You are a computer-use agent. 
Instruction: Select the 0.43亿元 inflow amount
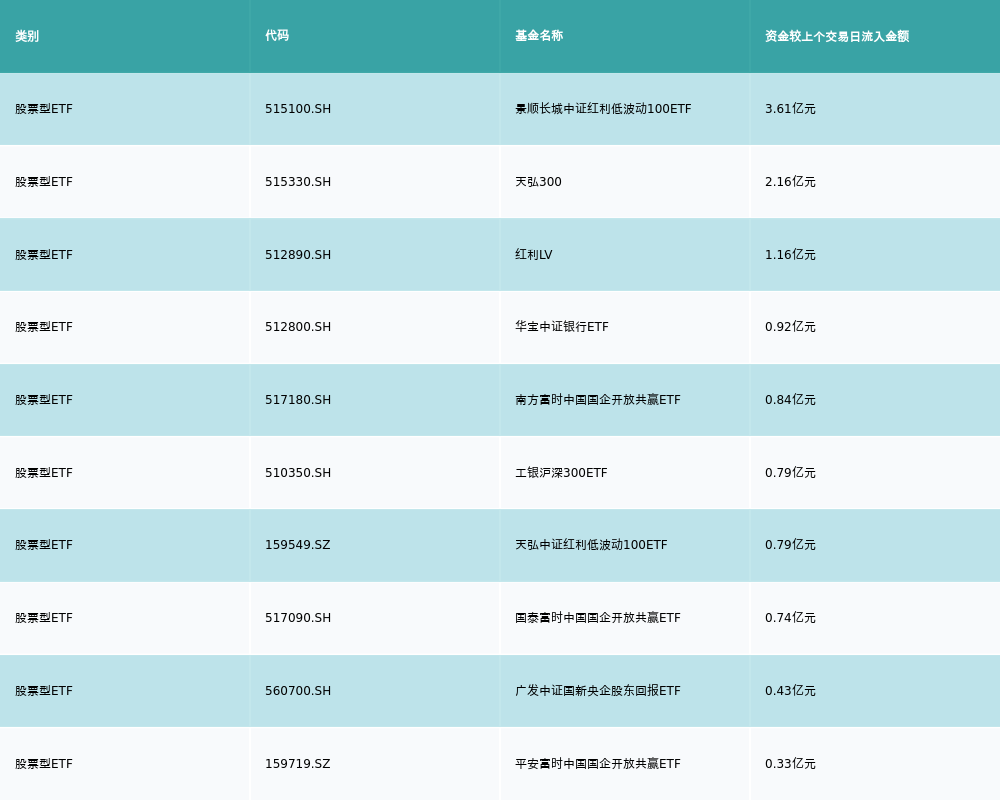click(790, 691)
